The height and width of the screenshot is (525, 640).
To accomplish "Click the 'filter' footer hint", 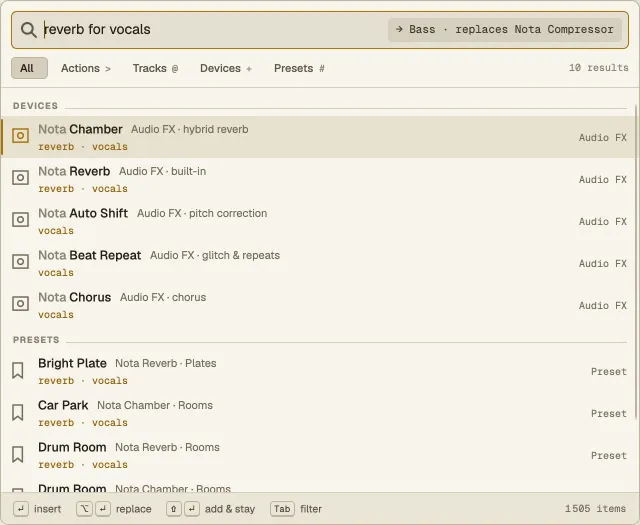I will pyautogui.click(x=311, y=509).
